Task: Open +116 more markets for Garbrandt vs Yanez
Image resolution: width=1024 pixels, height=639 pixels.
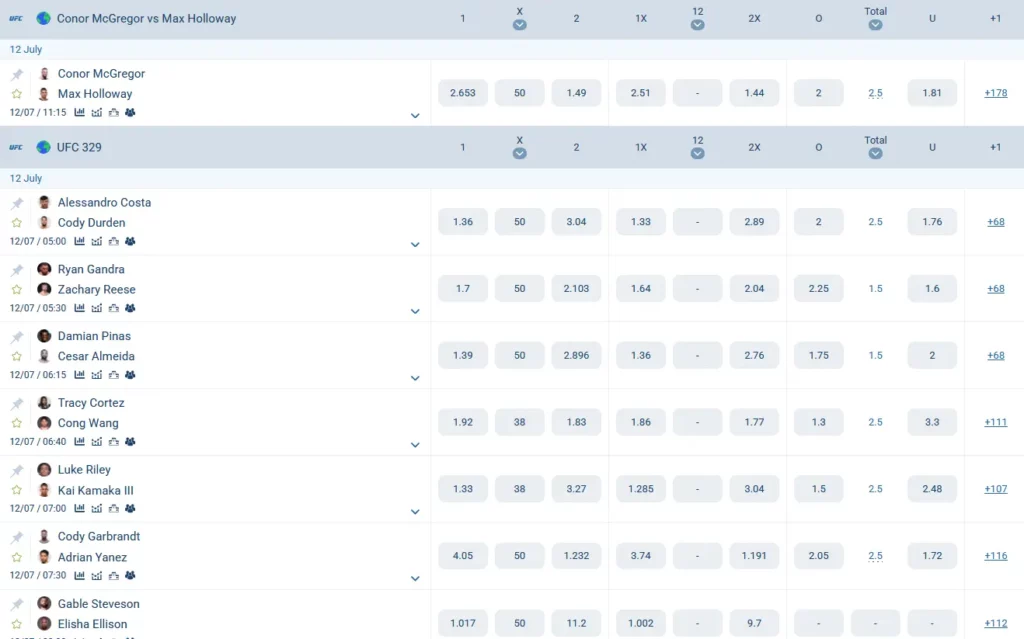Action: coord(996,555)
